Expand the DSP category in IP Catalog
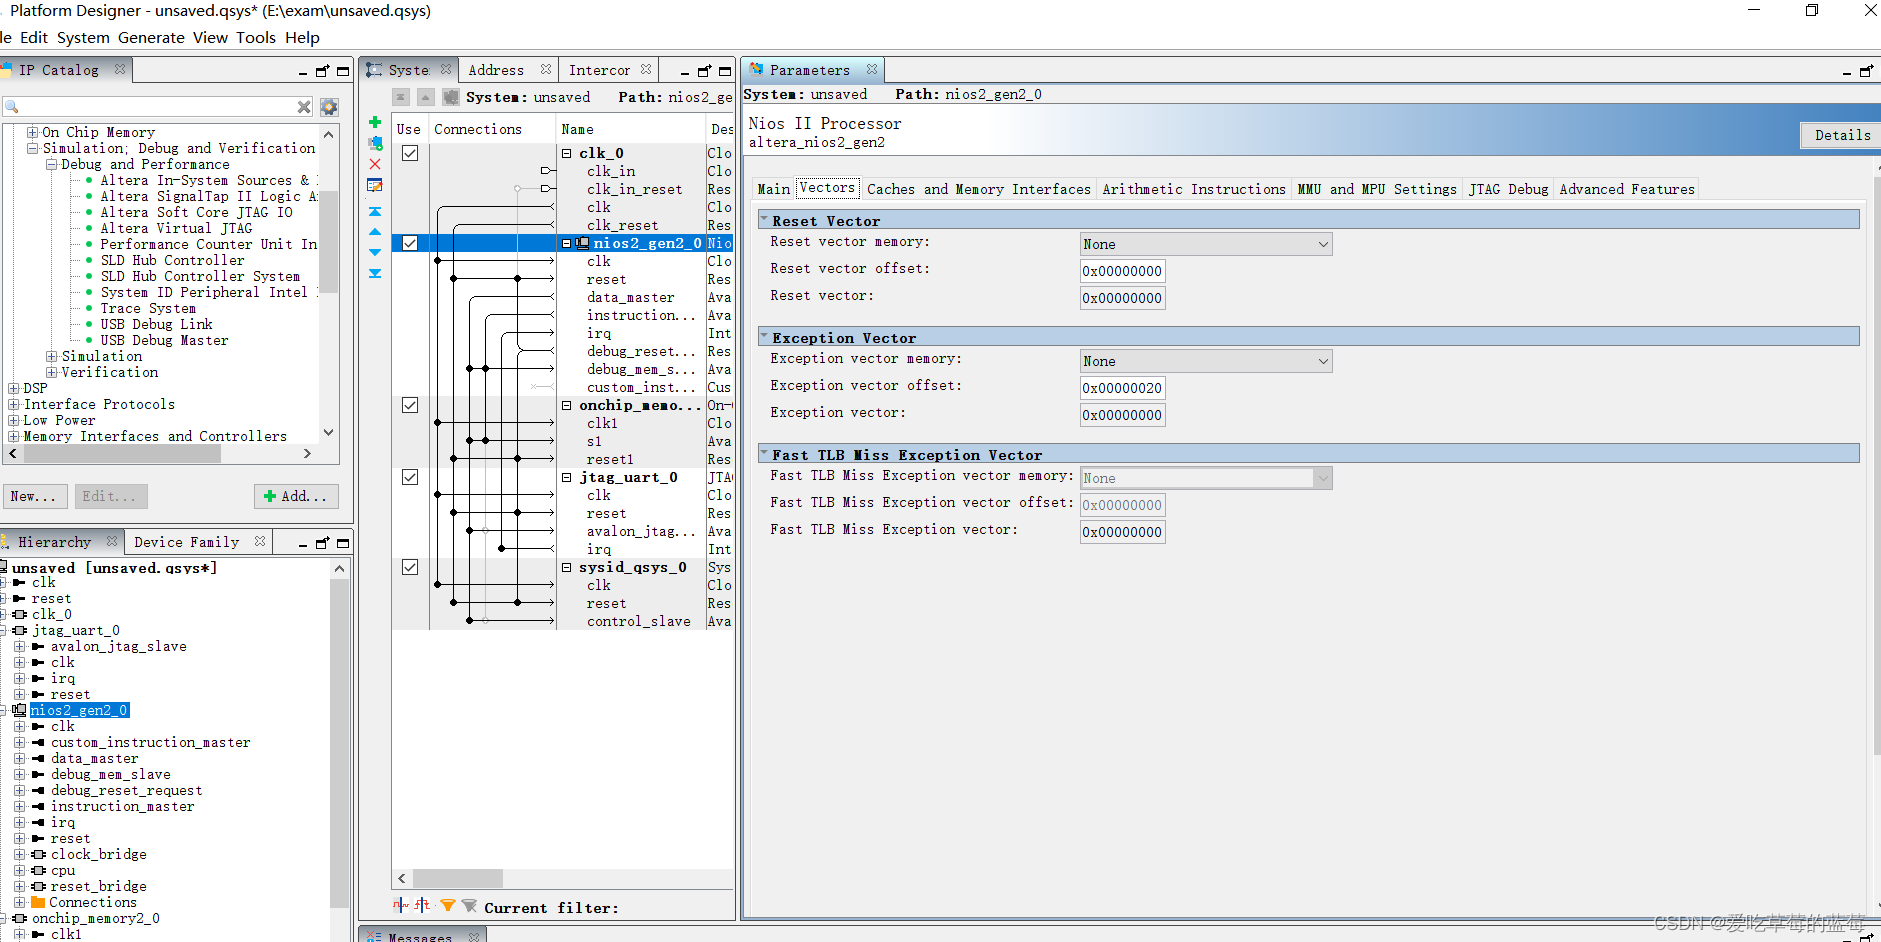Viewport: 1881px width, 942px height. pyautogui.click(x=14, y=388)
